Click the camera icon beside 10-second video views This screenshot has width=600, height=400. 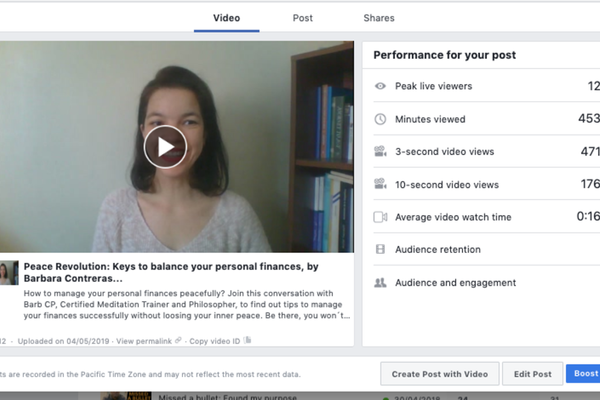(x=380, y=184)
